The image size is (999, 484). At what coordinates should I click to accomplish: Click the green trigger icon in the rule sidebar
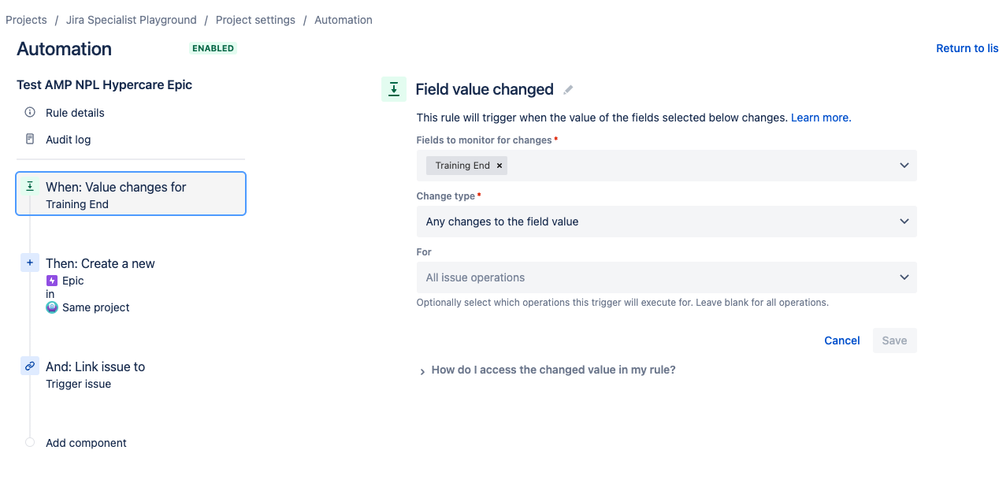[x=30, y=187]
